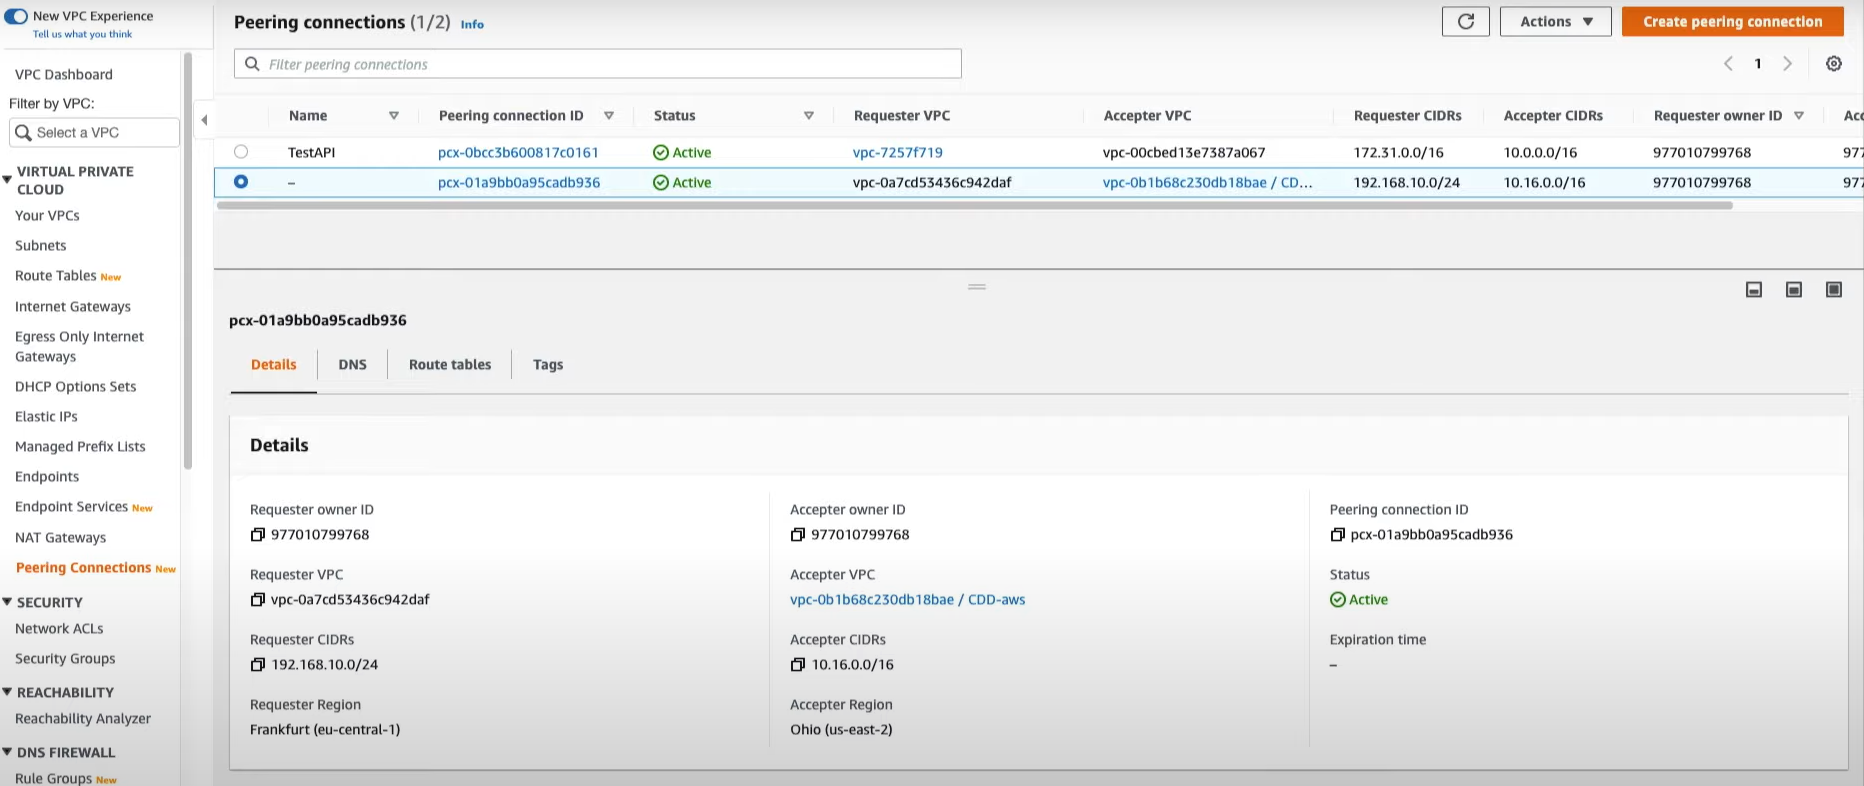Screen dimensions: 1864x786
Task: Open Network ACLs in sidebar
Action: tap(59, 629)
